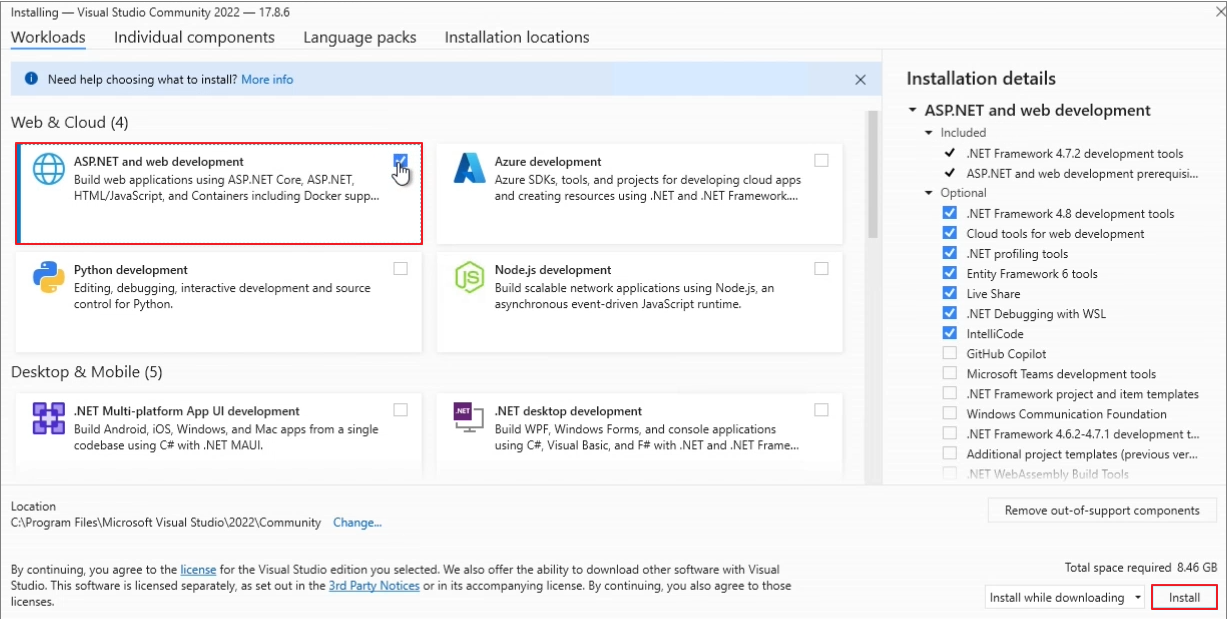Image resolution: width=1227 pixels, height=619 pixels.
Task: Click the Node.js development hexagon icon
Action: coord(469,277)
